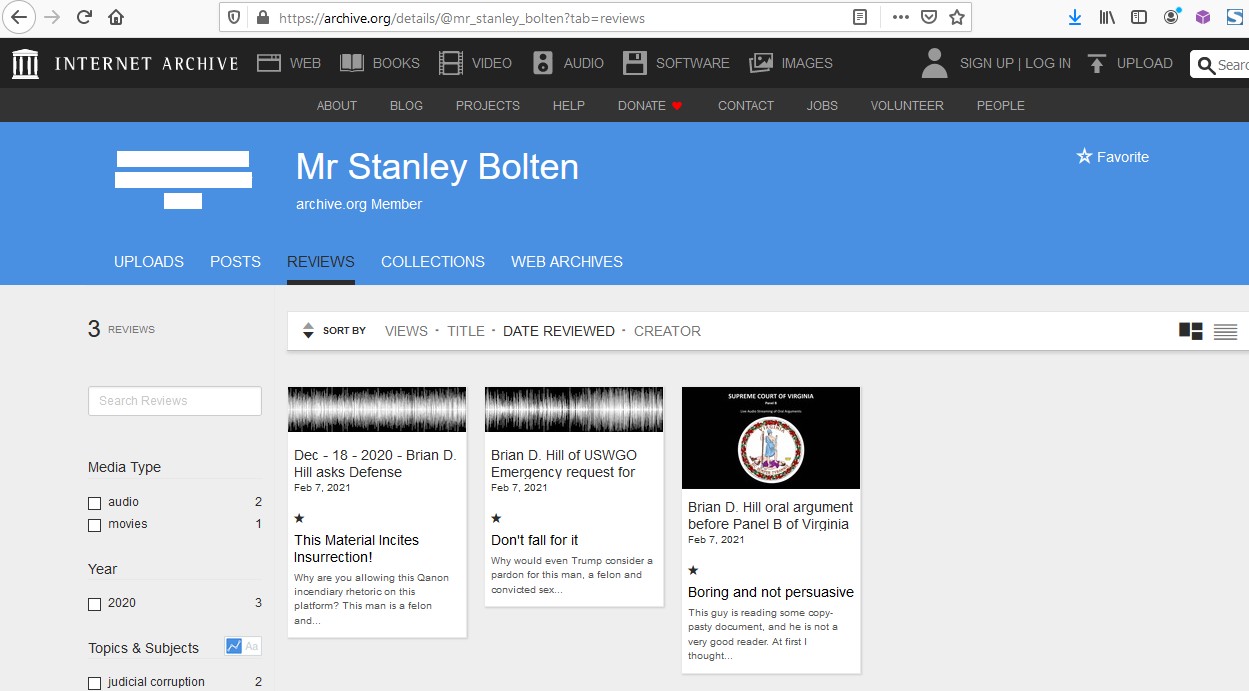The width and height of the screenshot is (1249, 691).
Task: Open the Software floppy-disk icon
Action: click(635, 63)
